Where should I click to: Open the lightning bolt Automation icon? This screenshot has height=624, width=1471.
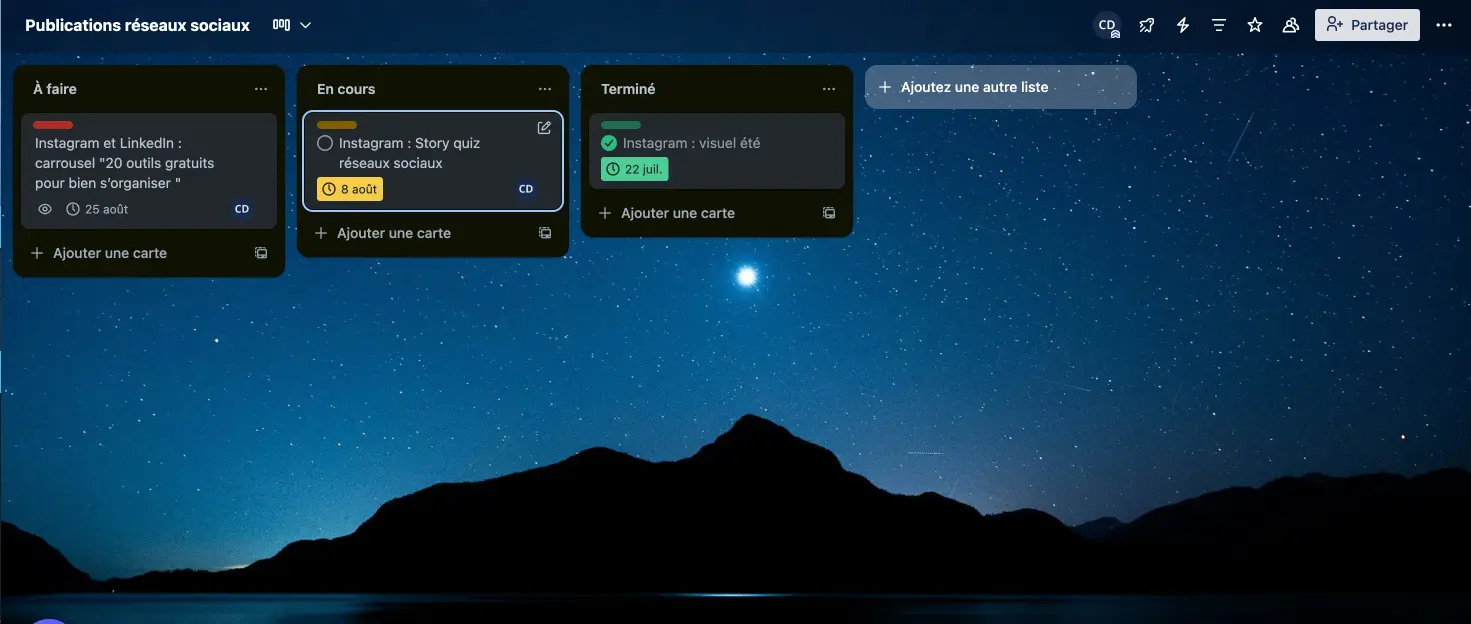click(1183, 25)
